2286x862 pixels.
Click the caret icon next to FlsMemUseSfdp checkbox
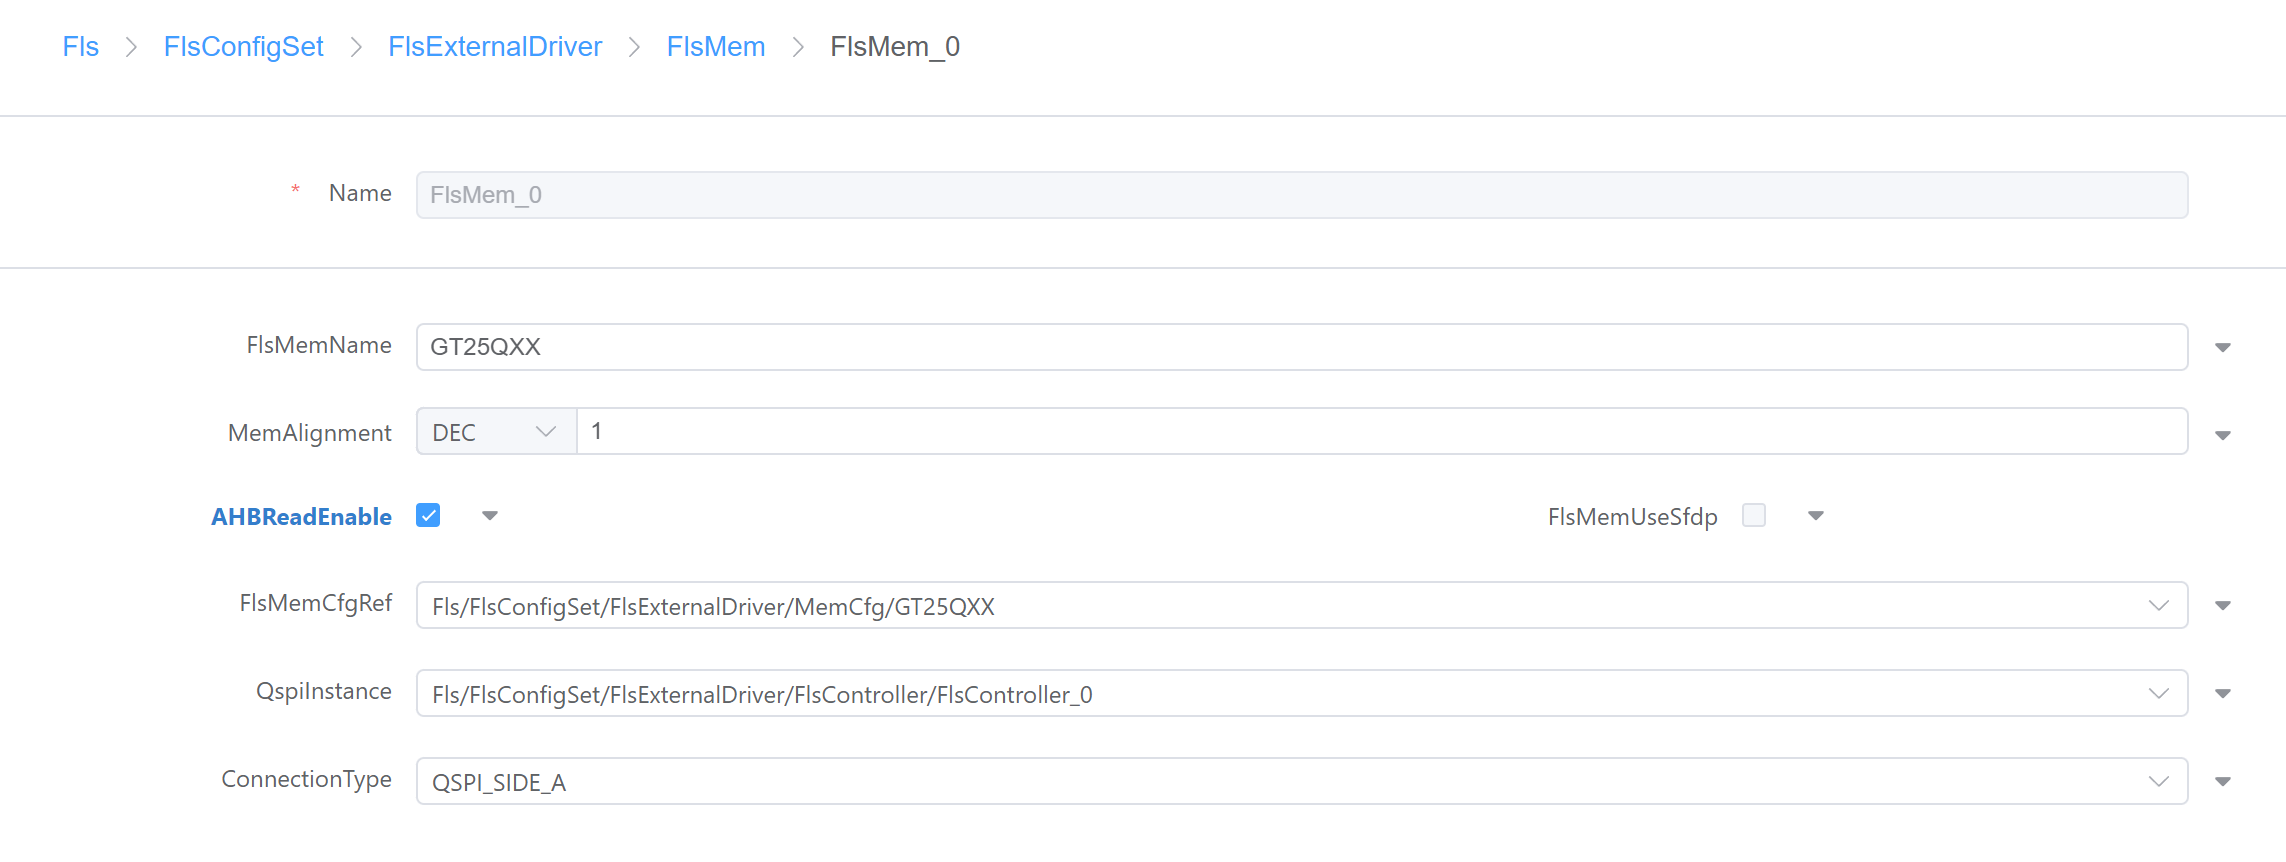coord(1816,516)
